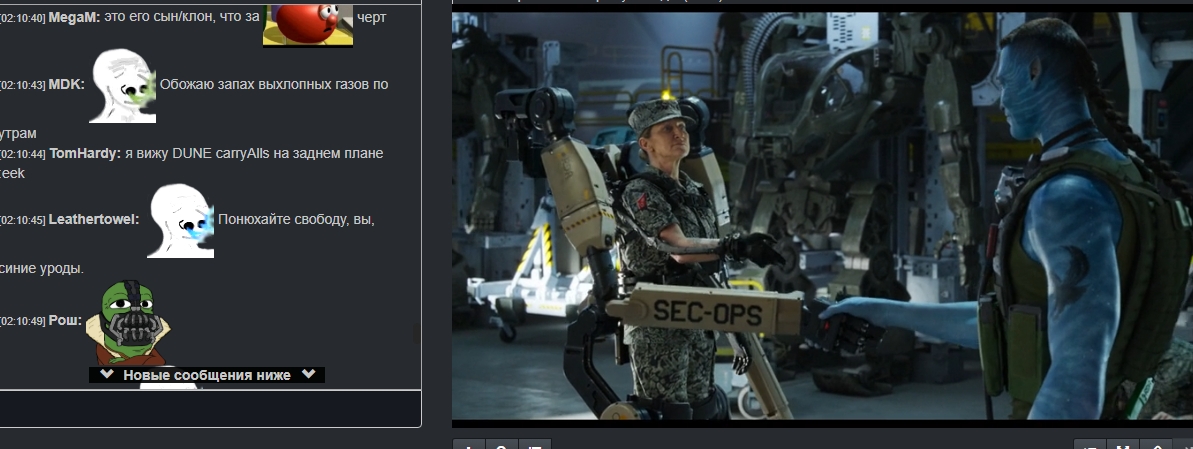1193x449 pixels.
Task: Click the red tomato emote in MegaM's message
Action: pos(307,25)
